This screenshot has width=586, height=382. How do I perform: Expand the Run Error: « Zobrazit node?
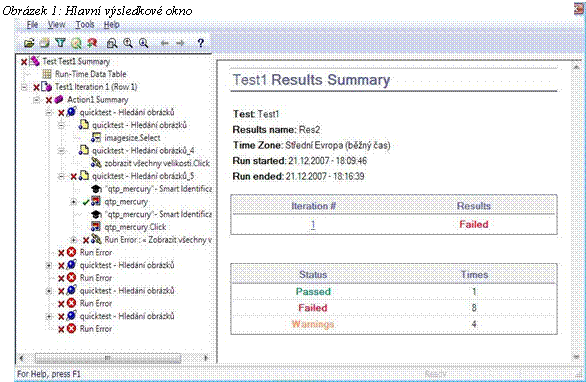74,240
